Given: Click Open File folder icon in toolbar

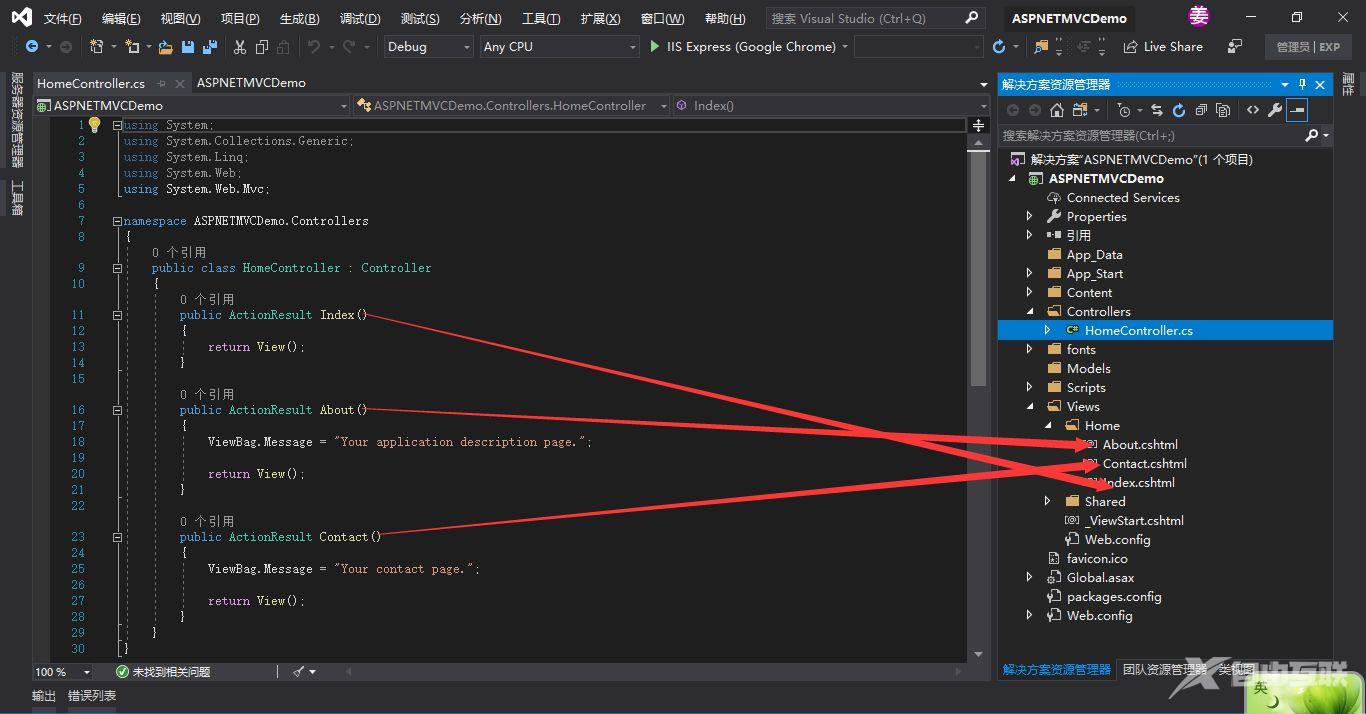Looking at the screenshot, I should [x=164, y=47].
